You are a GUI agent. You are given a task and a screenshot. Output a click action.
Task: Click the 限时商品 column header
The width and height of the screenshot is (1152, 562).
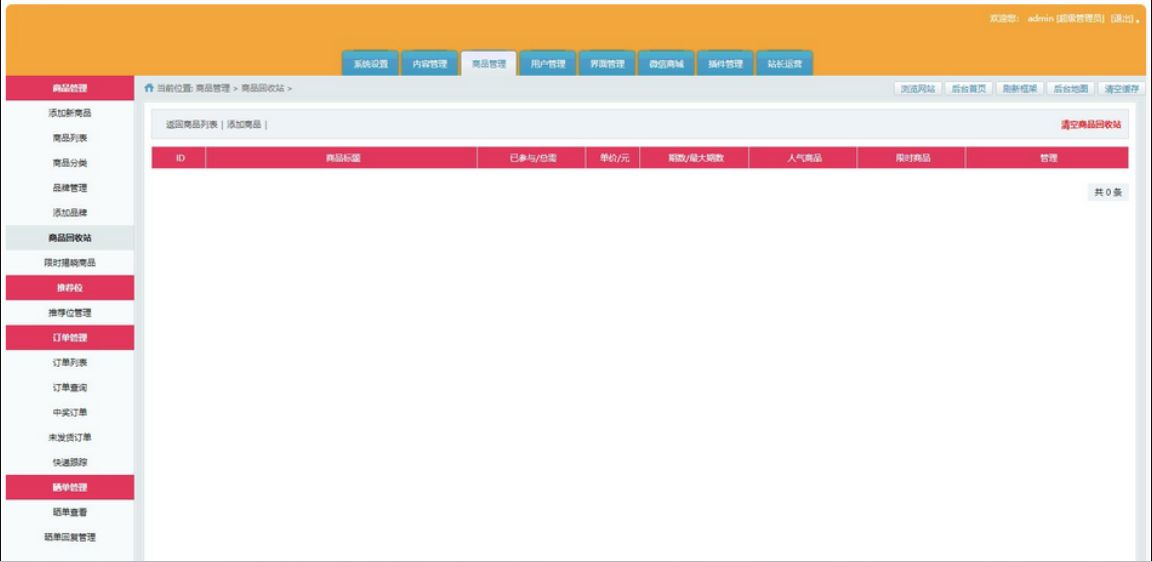(x=912, y=158)
